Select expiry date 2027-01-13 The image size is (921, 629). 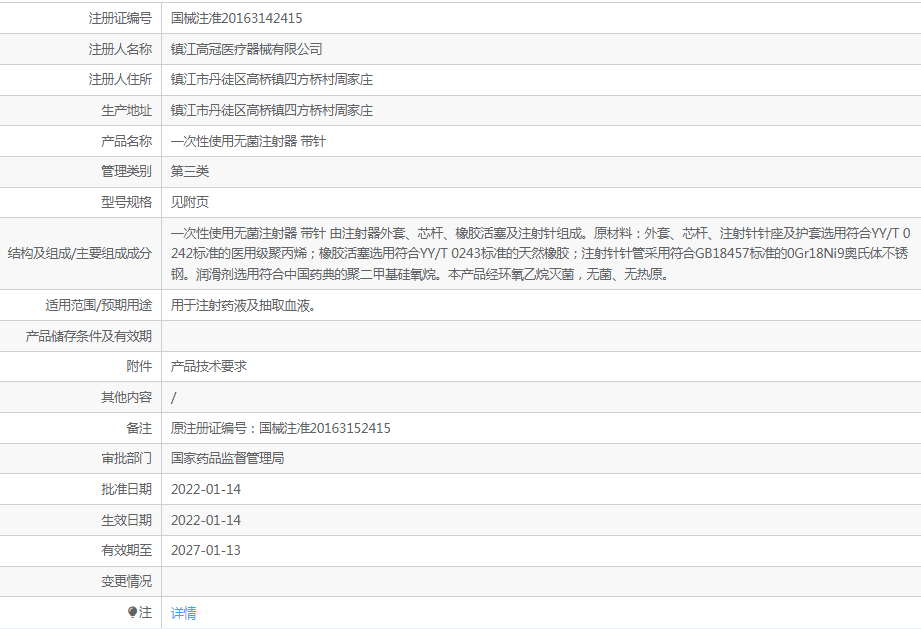pyautogui.click(x=206, y=550)
